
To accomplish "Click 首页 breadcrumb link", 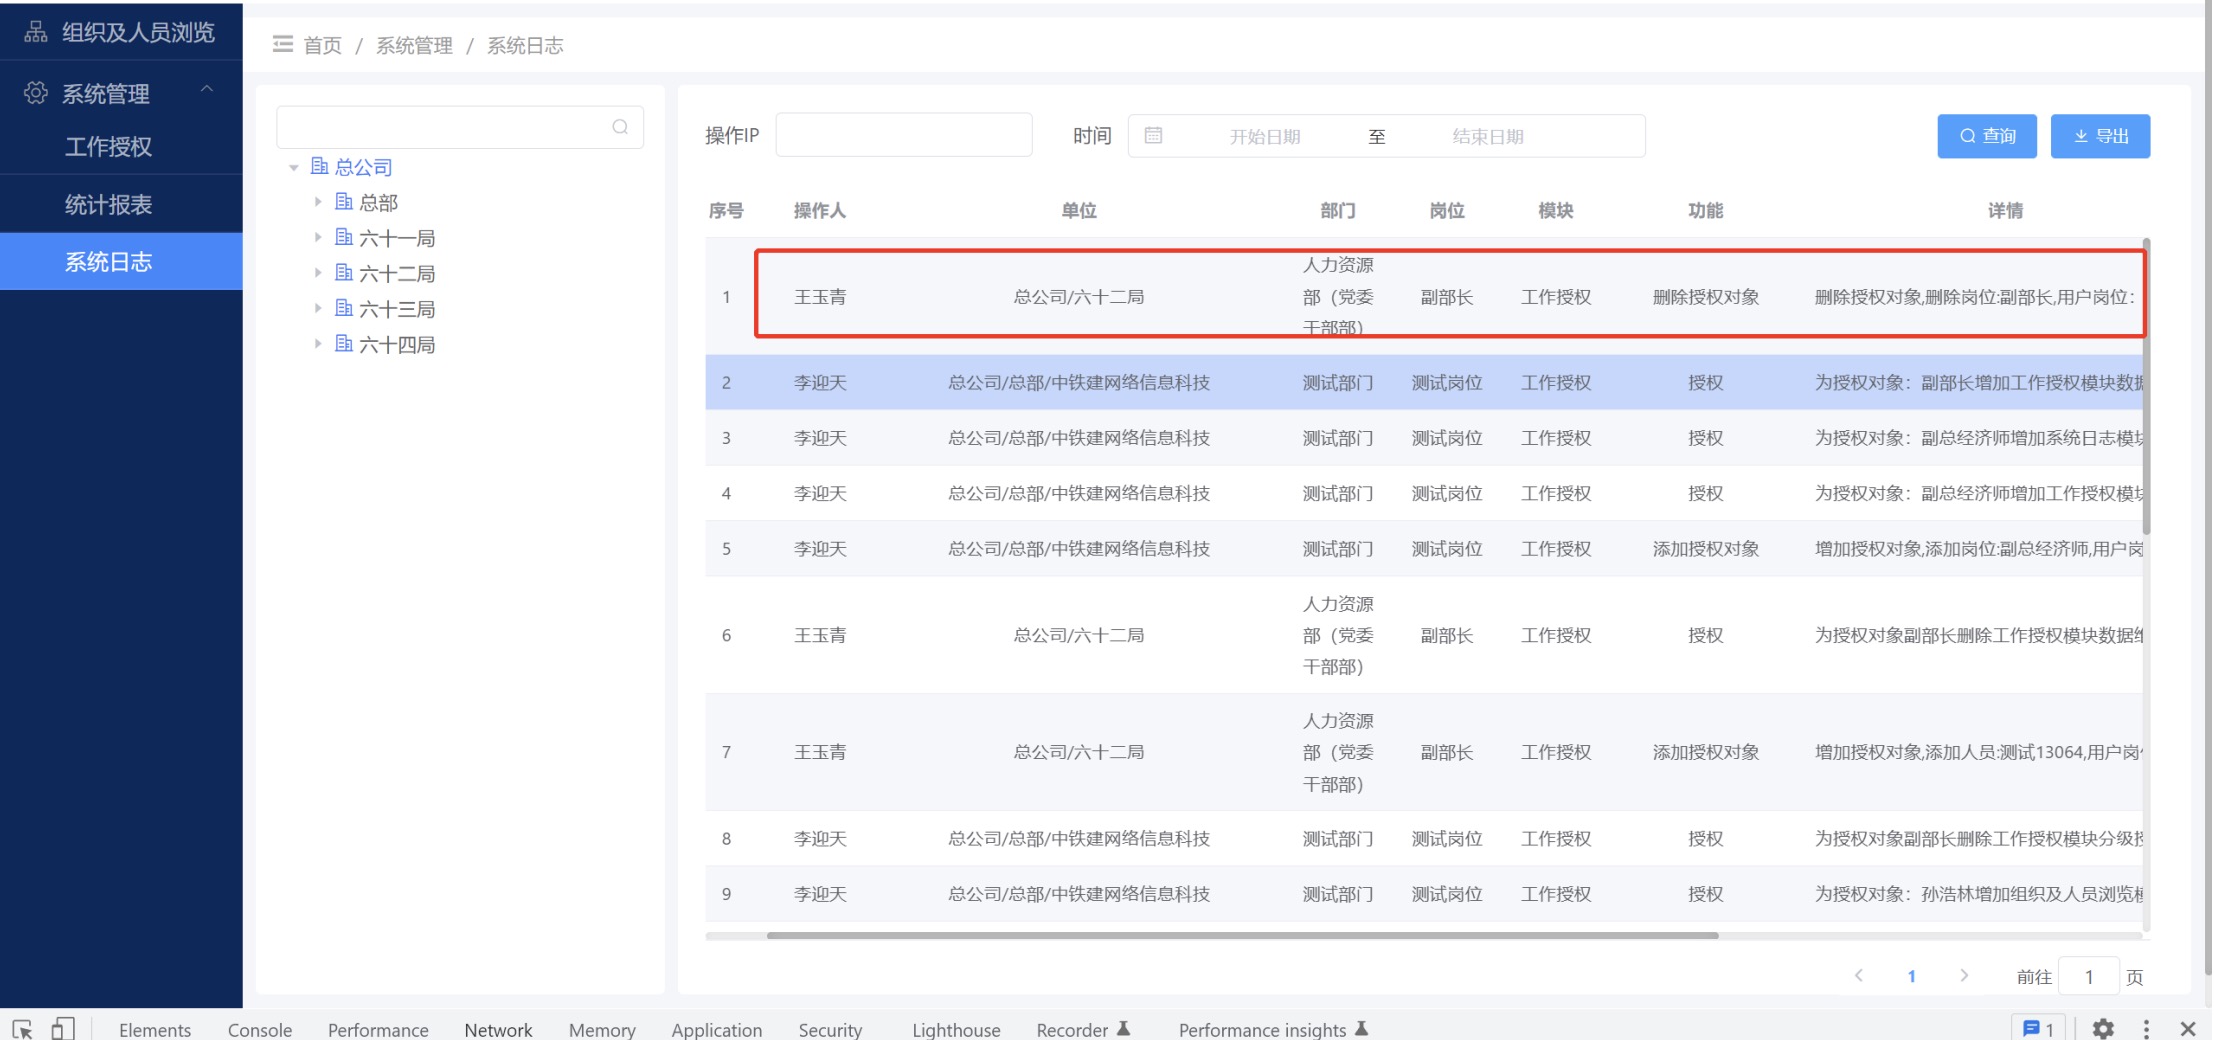I will pyautogui.click(x=322, y=45).
